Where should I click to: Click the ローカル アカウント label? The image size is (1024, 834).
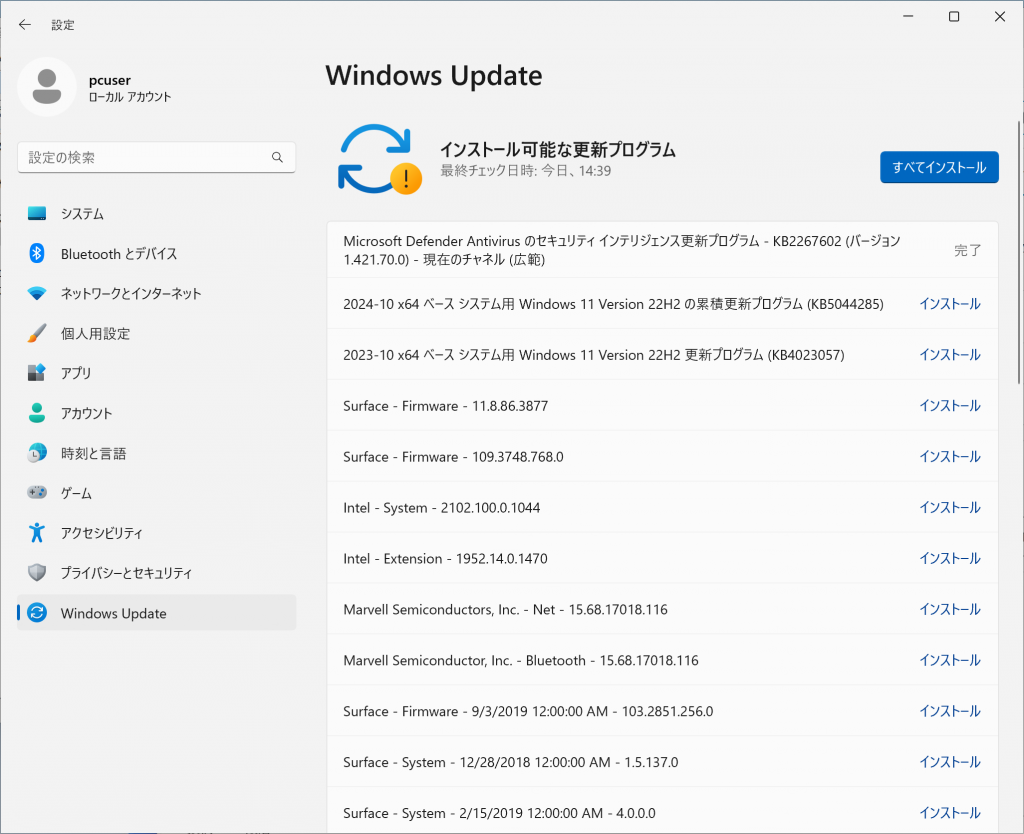(x=130, y=97)
